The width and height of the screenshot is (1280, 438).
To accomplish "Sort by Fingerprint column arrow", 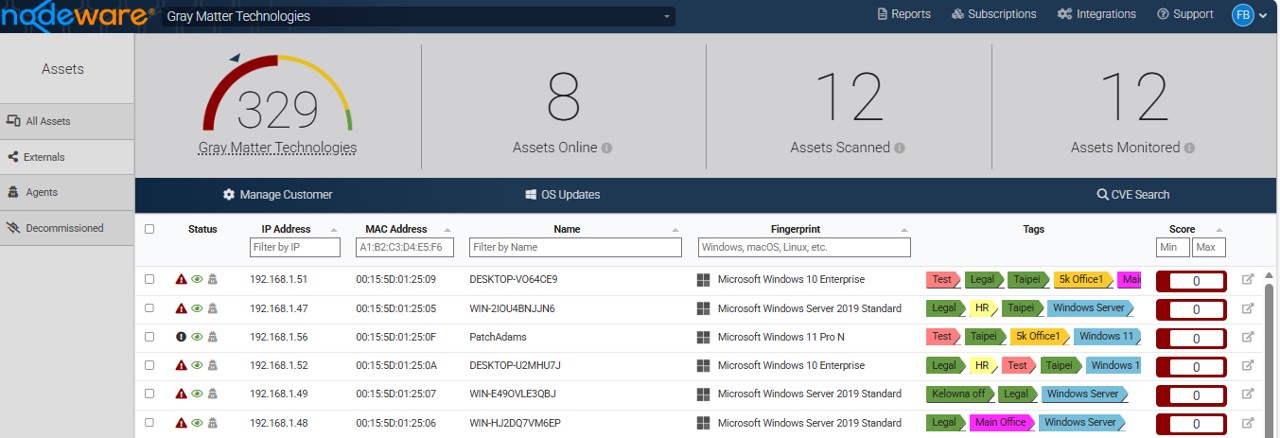I will click(x=903, y=230).
